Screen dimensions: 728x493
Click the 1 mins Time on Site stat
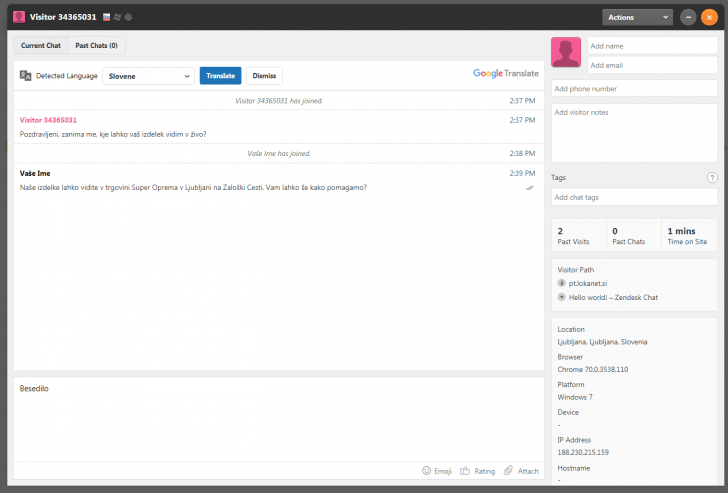click(x=689, y=235)
